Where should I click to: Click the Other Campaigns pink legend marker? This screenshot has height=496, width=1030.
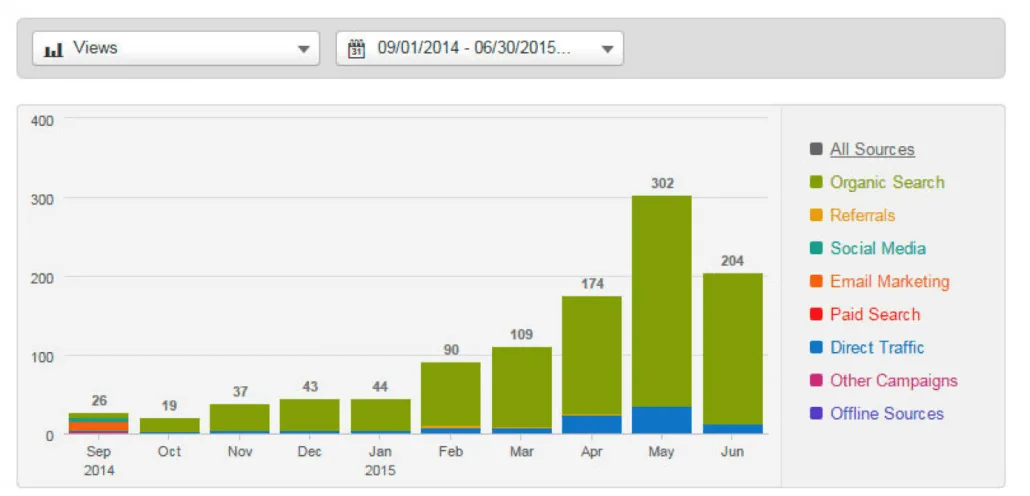point(816,381)
